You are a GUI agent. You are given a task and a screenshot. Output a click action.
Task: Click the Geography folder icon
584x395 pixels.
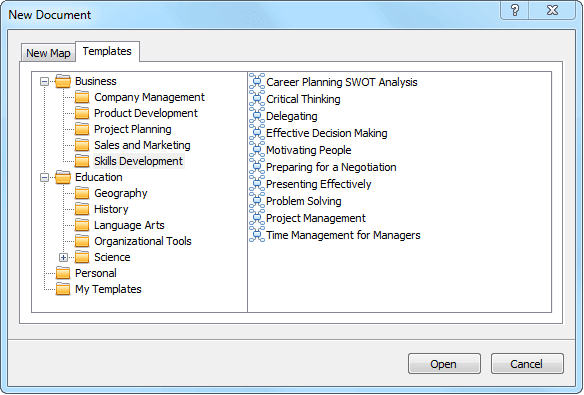(x=82, y=193)
